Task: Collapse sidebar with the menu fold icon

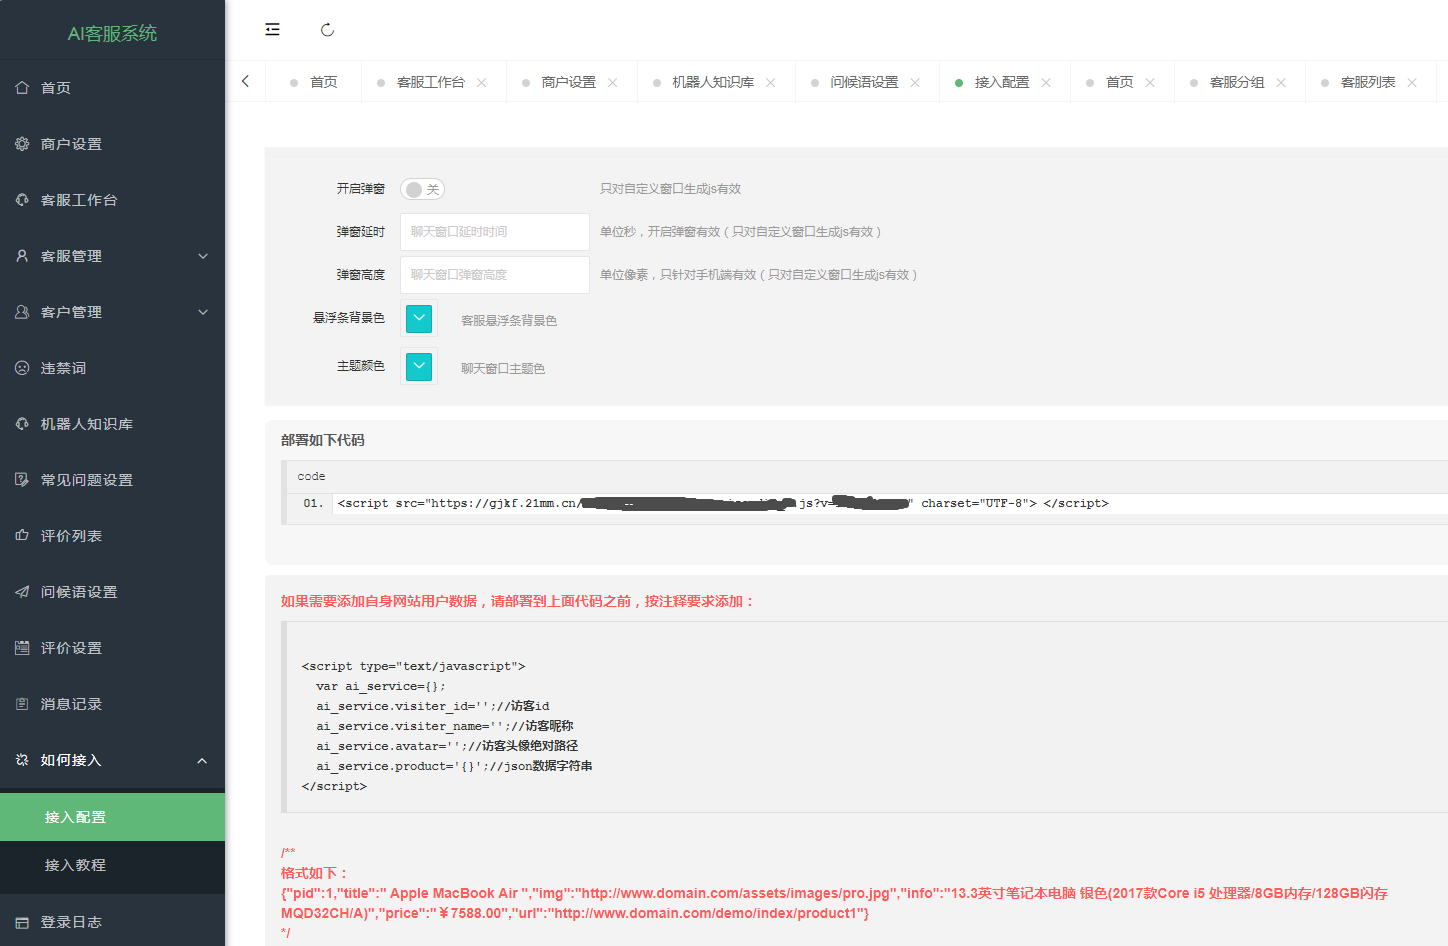Action: pos(272,30)
